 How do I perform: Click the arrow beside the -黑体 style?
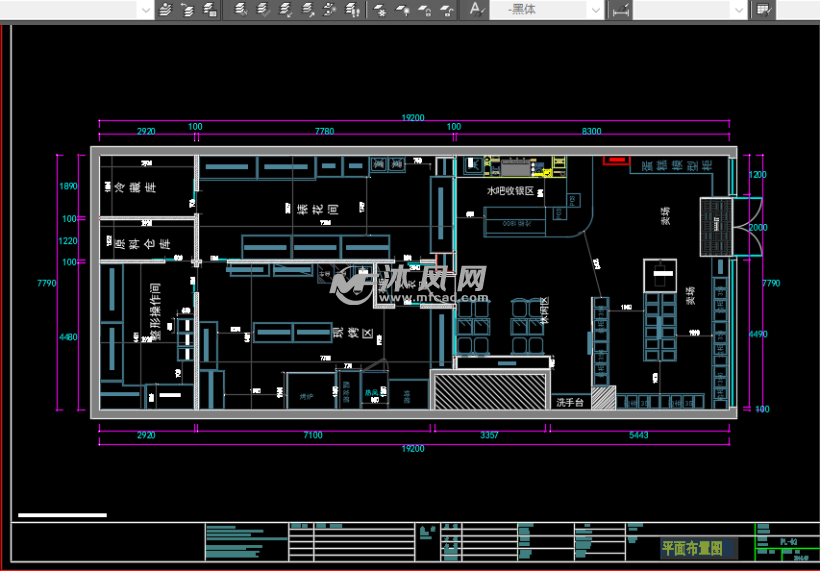point(596,10)
